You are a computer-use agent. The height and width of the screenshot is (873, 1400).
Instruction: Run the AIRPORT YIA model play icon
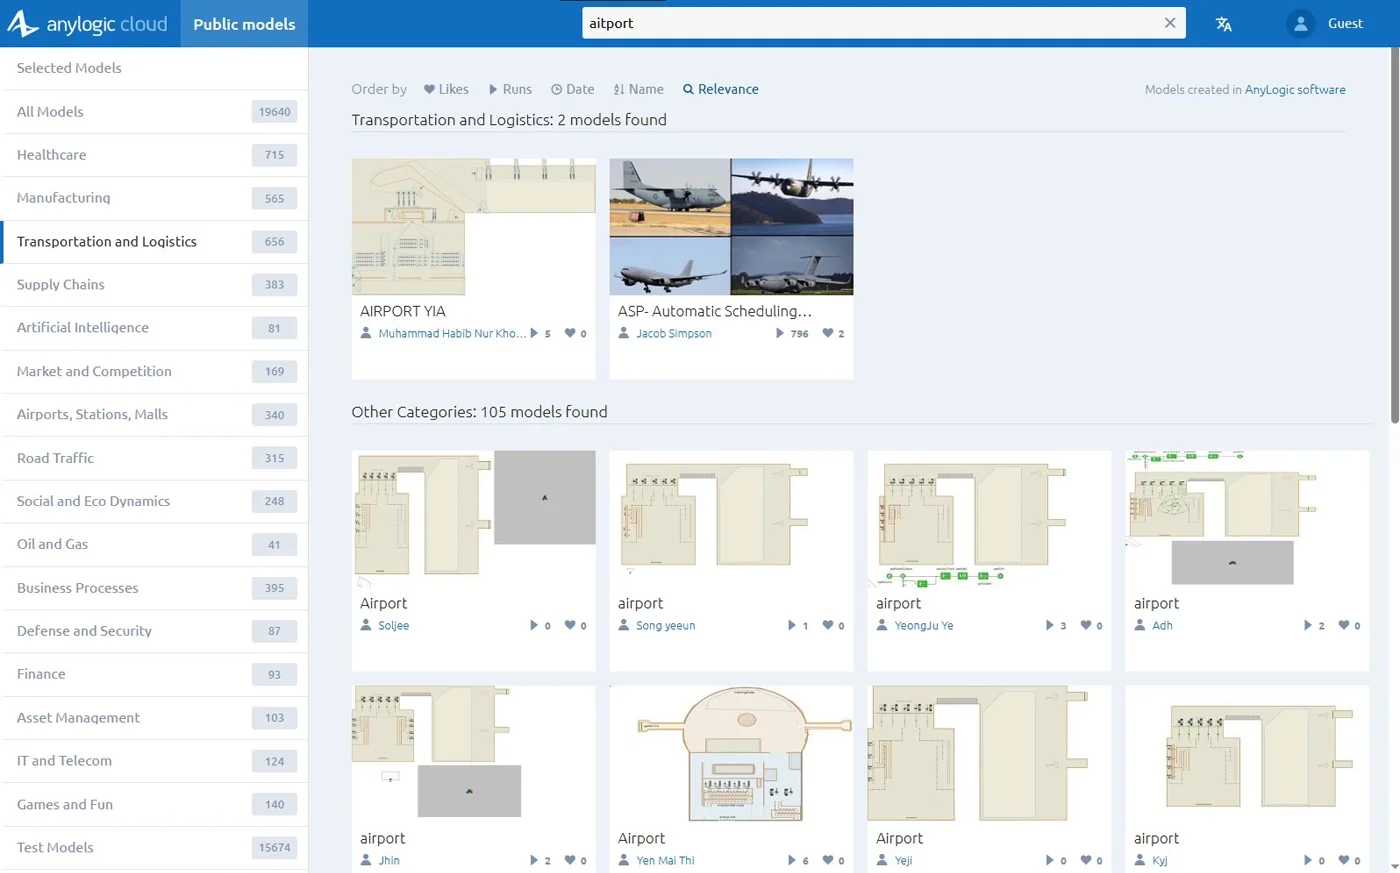tap(534, 334)
